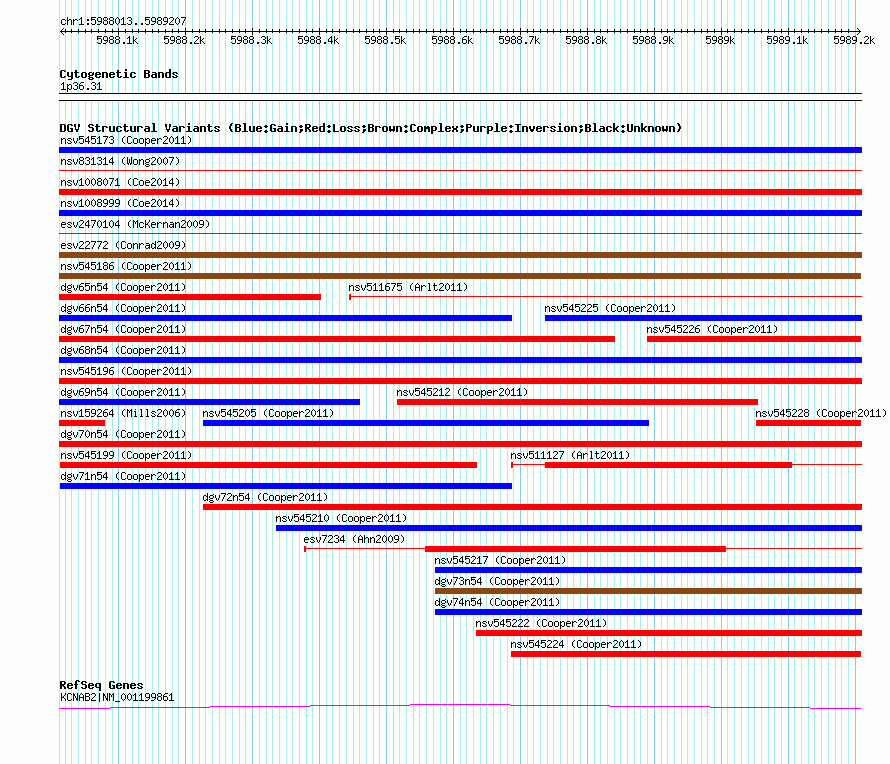Click the 5988.5k ruler tick label
The width and height of the screenshot is (890, 764).
pyautogui.click(x=385, y=40)
